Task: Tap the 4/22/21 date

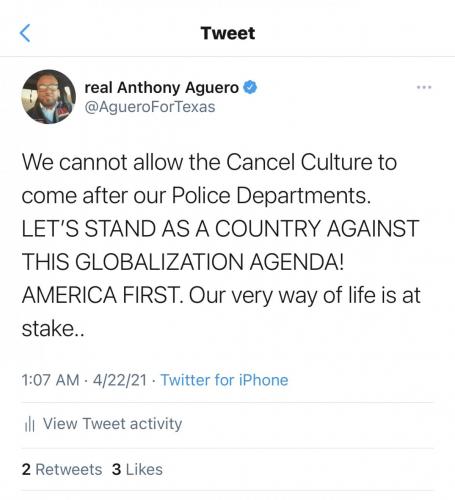Action: pos(120,380)
